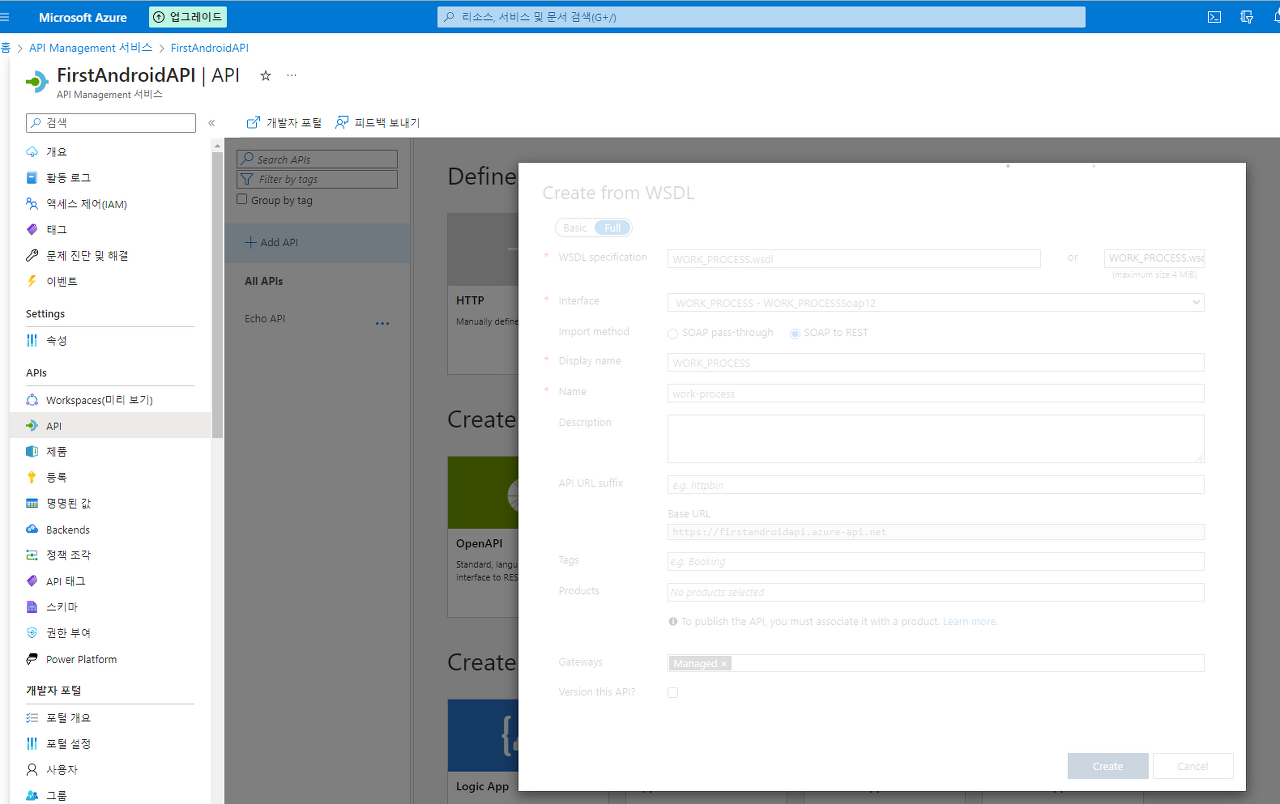Image resolution: width=1280 pixels, height=804 pixels.
Task: Select All APIs in the list
Action: [264, 281]
